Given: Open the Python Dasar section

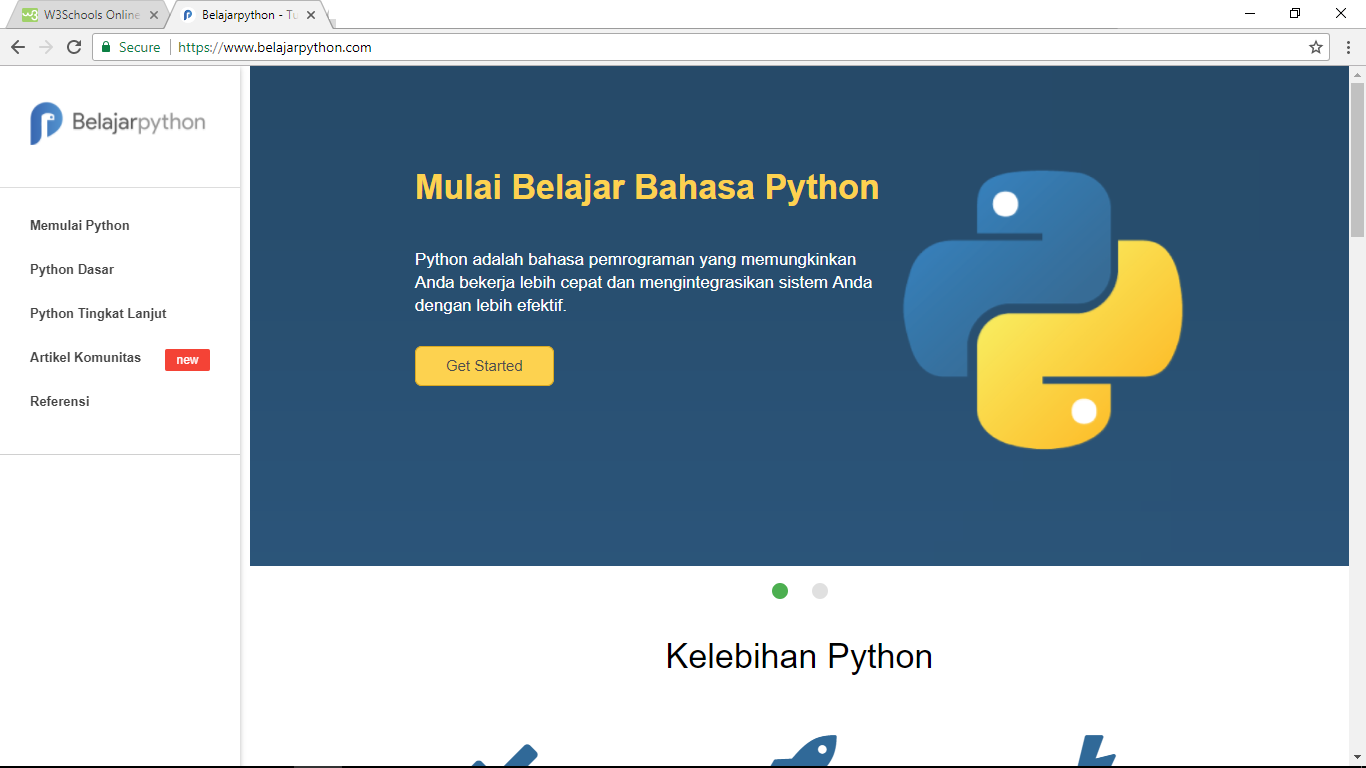Looking at the screenshot, I should 70,269.
